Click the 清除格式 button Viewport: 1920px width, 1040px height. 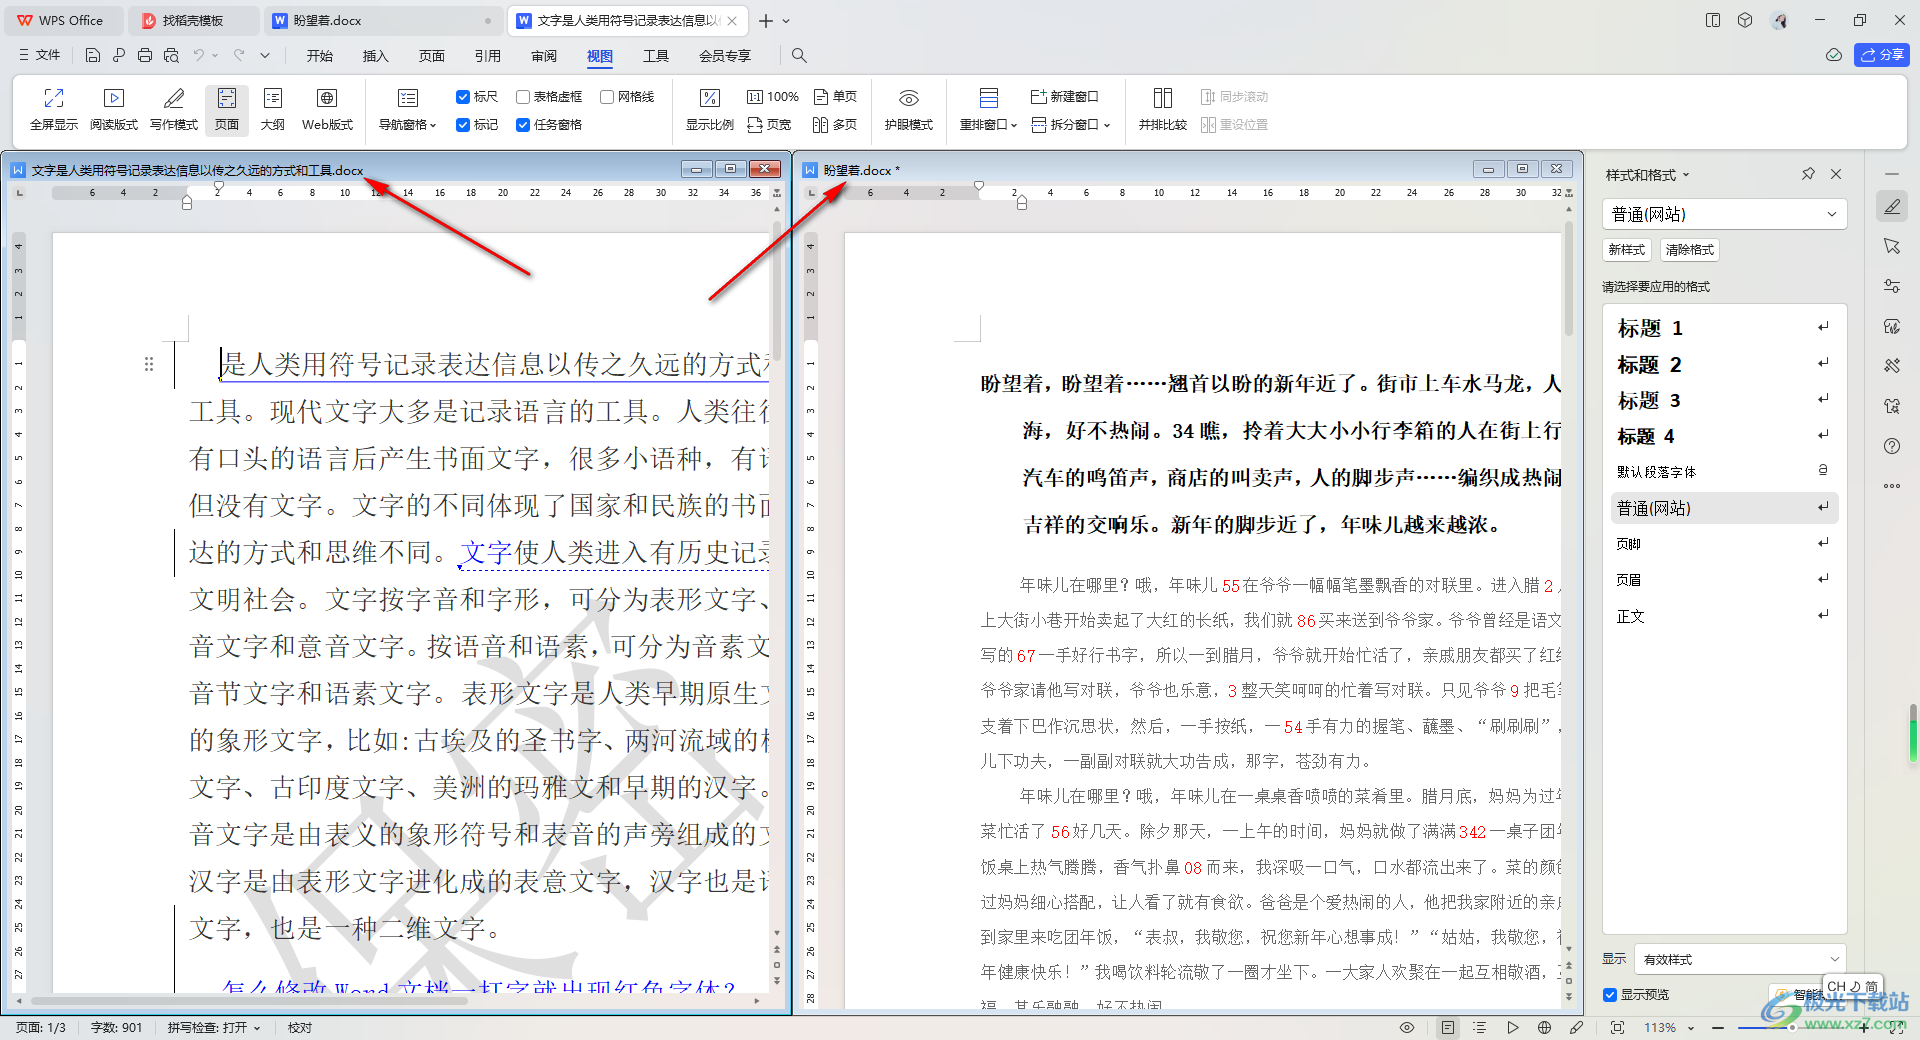click(1689, 250)
